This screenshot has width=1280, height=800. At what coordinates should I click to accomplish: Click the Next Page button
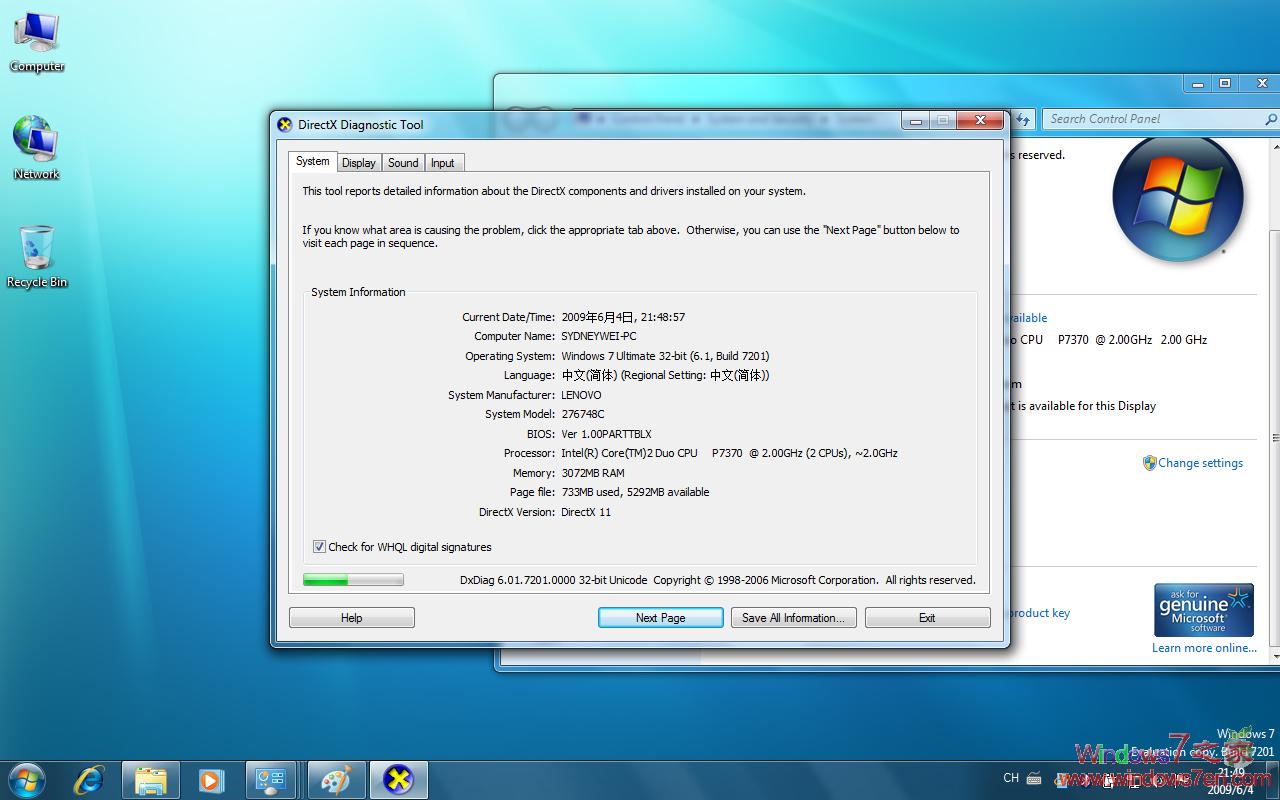pos(661,618)
